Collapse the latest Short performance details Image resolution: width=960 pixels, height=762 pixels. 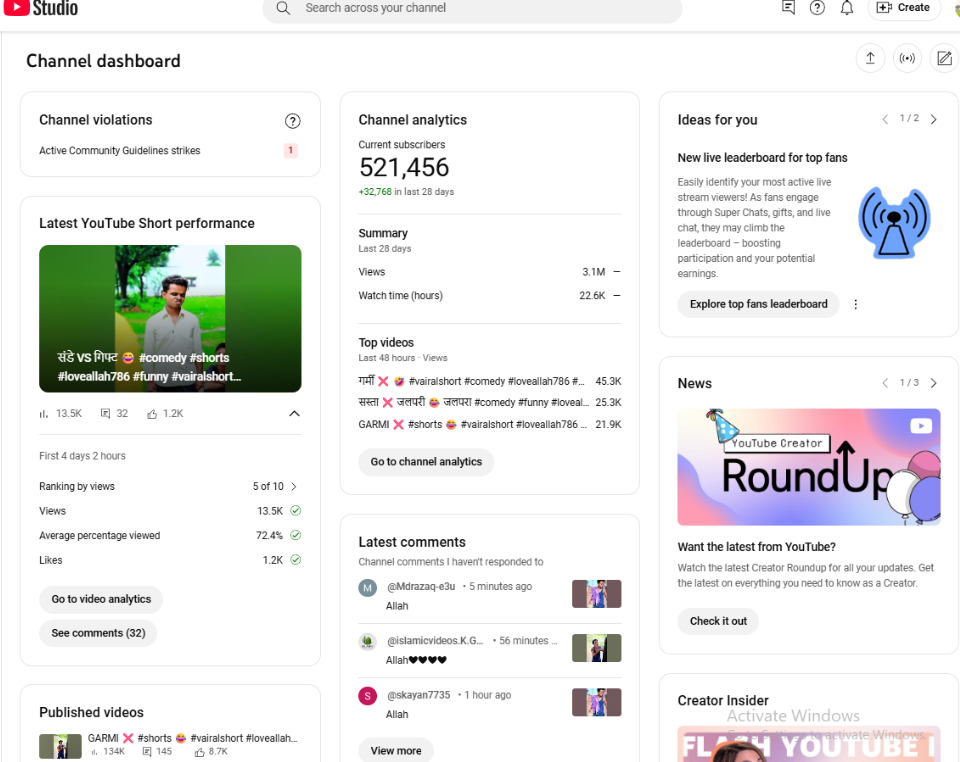tap(294, 413)
